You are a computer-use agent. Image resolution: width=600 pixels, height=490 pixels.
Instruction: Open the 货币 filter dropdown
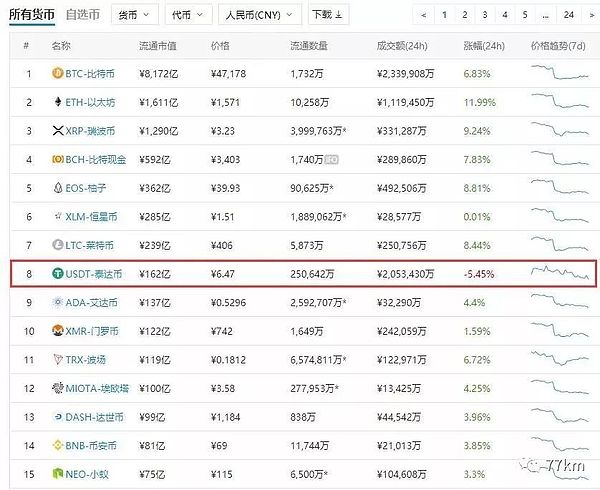tap(131, 15)
